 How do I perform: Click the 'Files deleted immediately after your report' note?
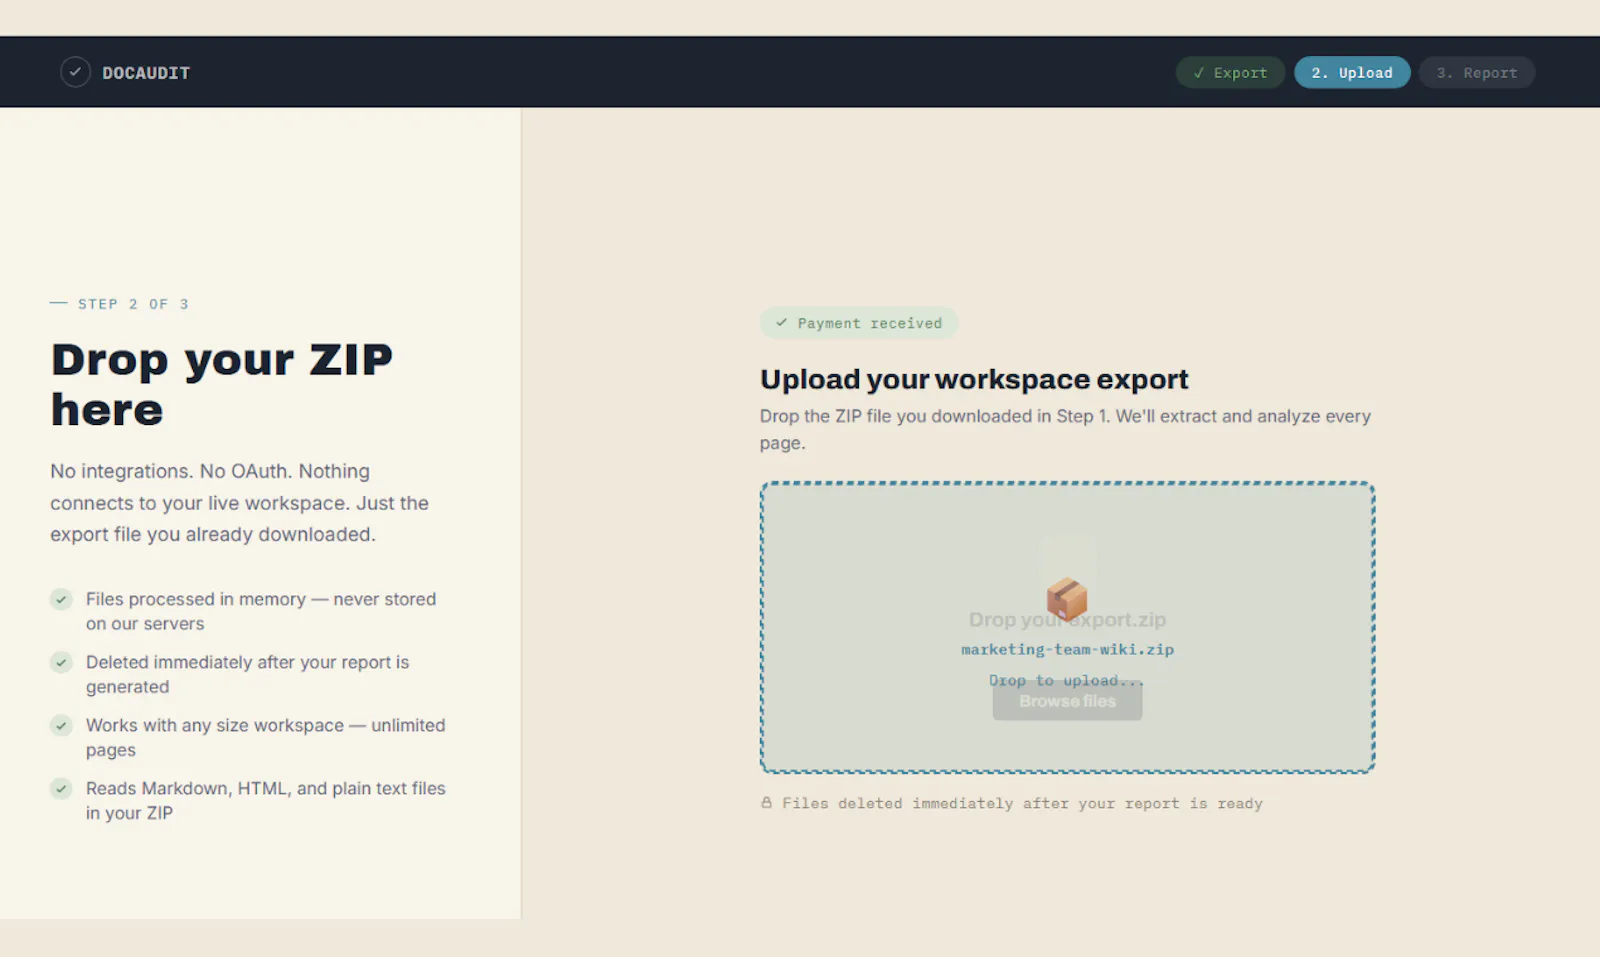[x=1022, y=803]
